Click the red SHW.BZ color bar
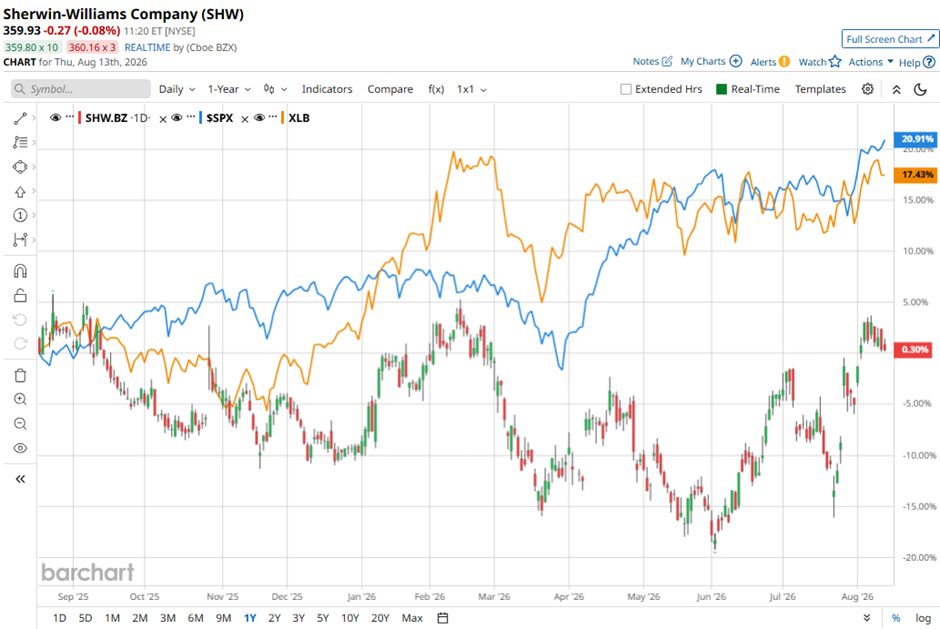The width and height of the screenshot is (940, 629). click(x=80, y=118)
